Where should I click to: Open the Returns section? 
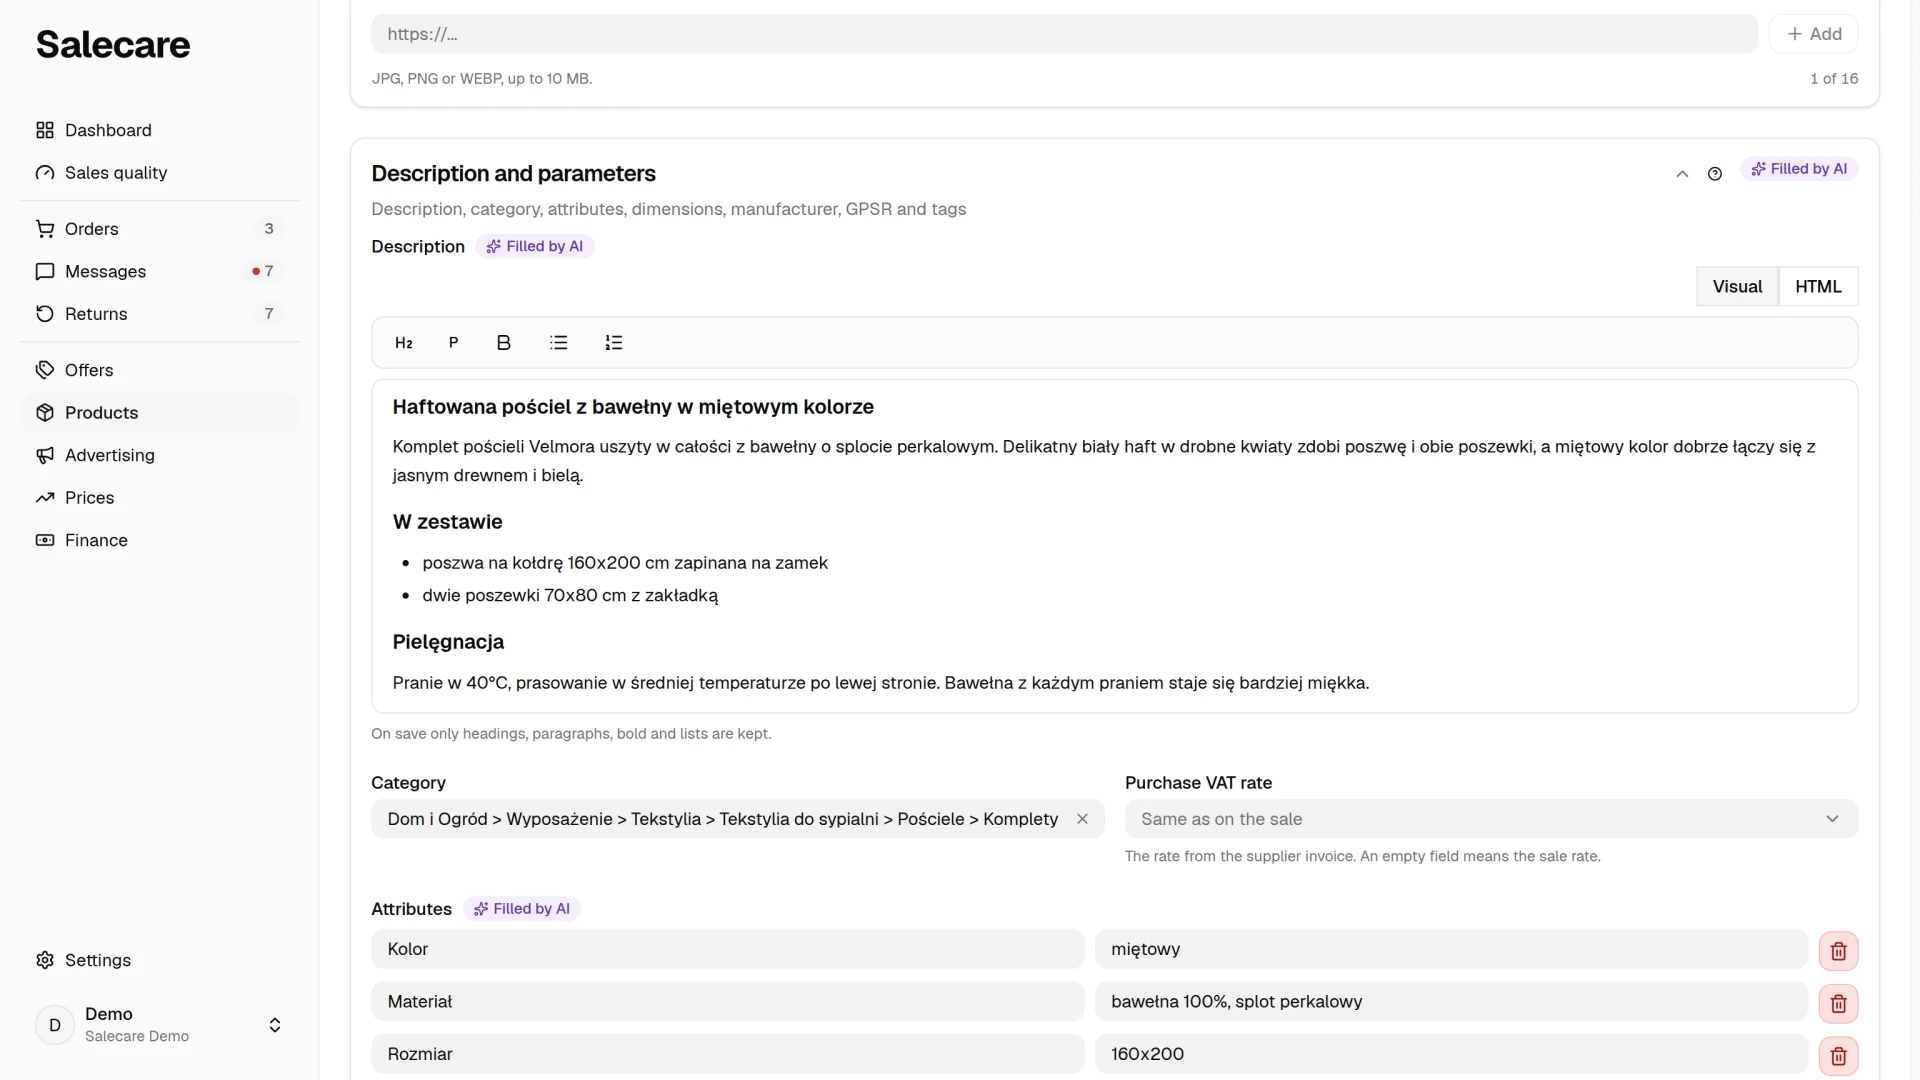(160, 314)
